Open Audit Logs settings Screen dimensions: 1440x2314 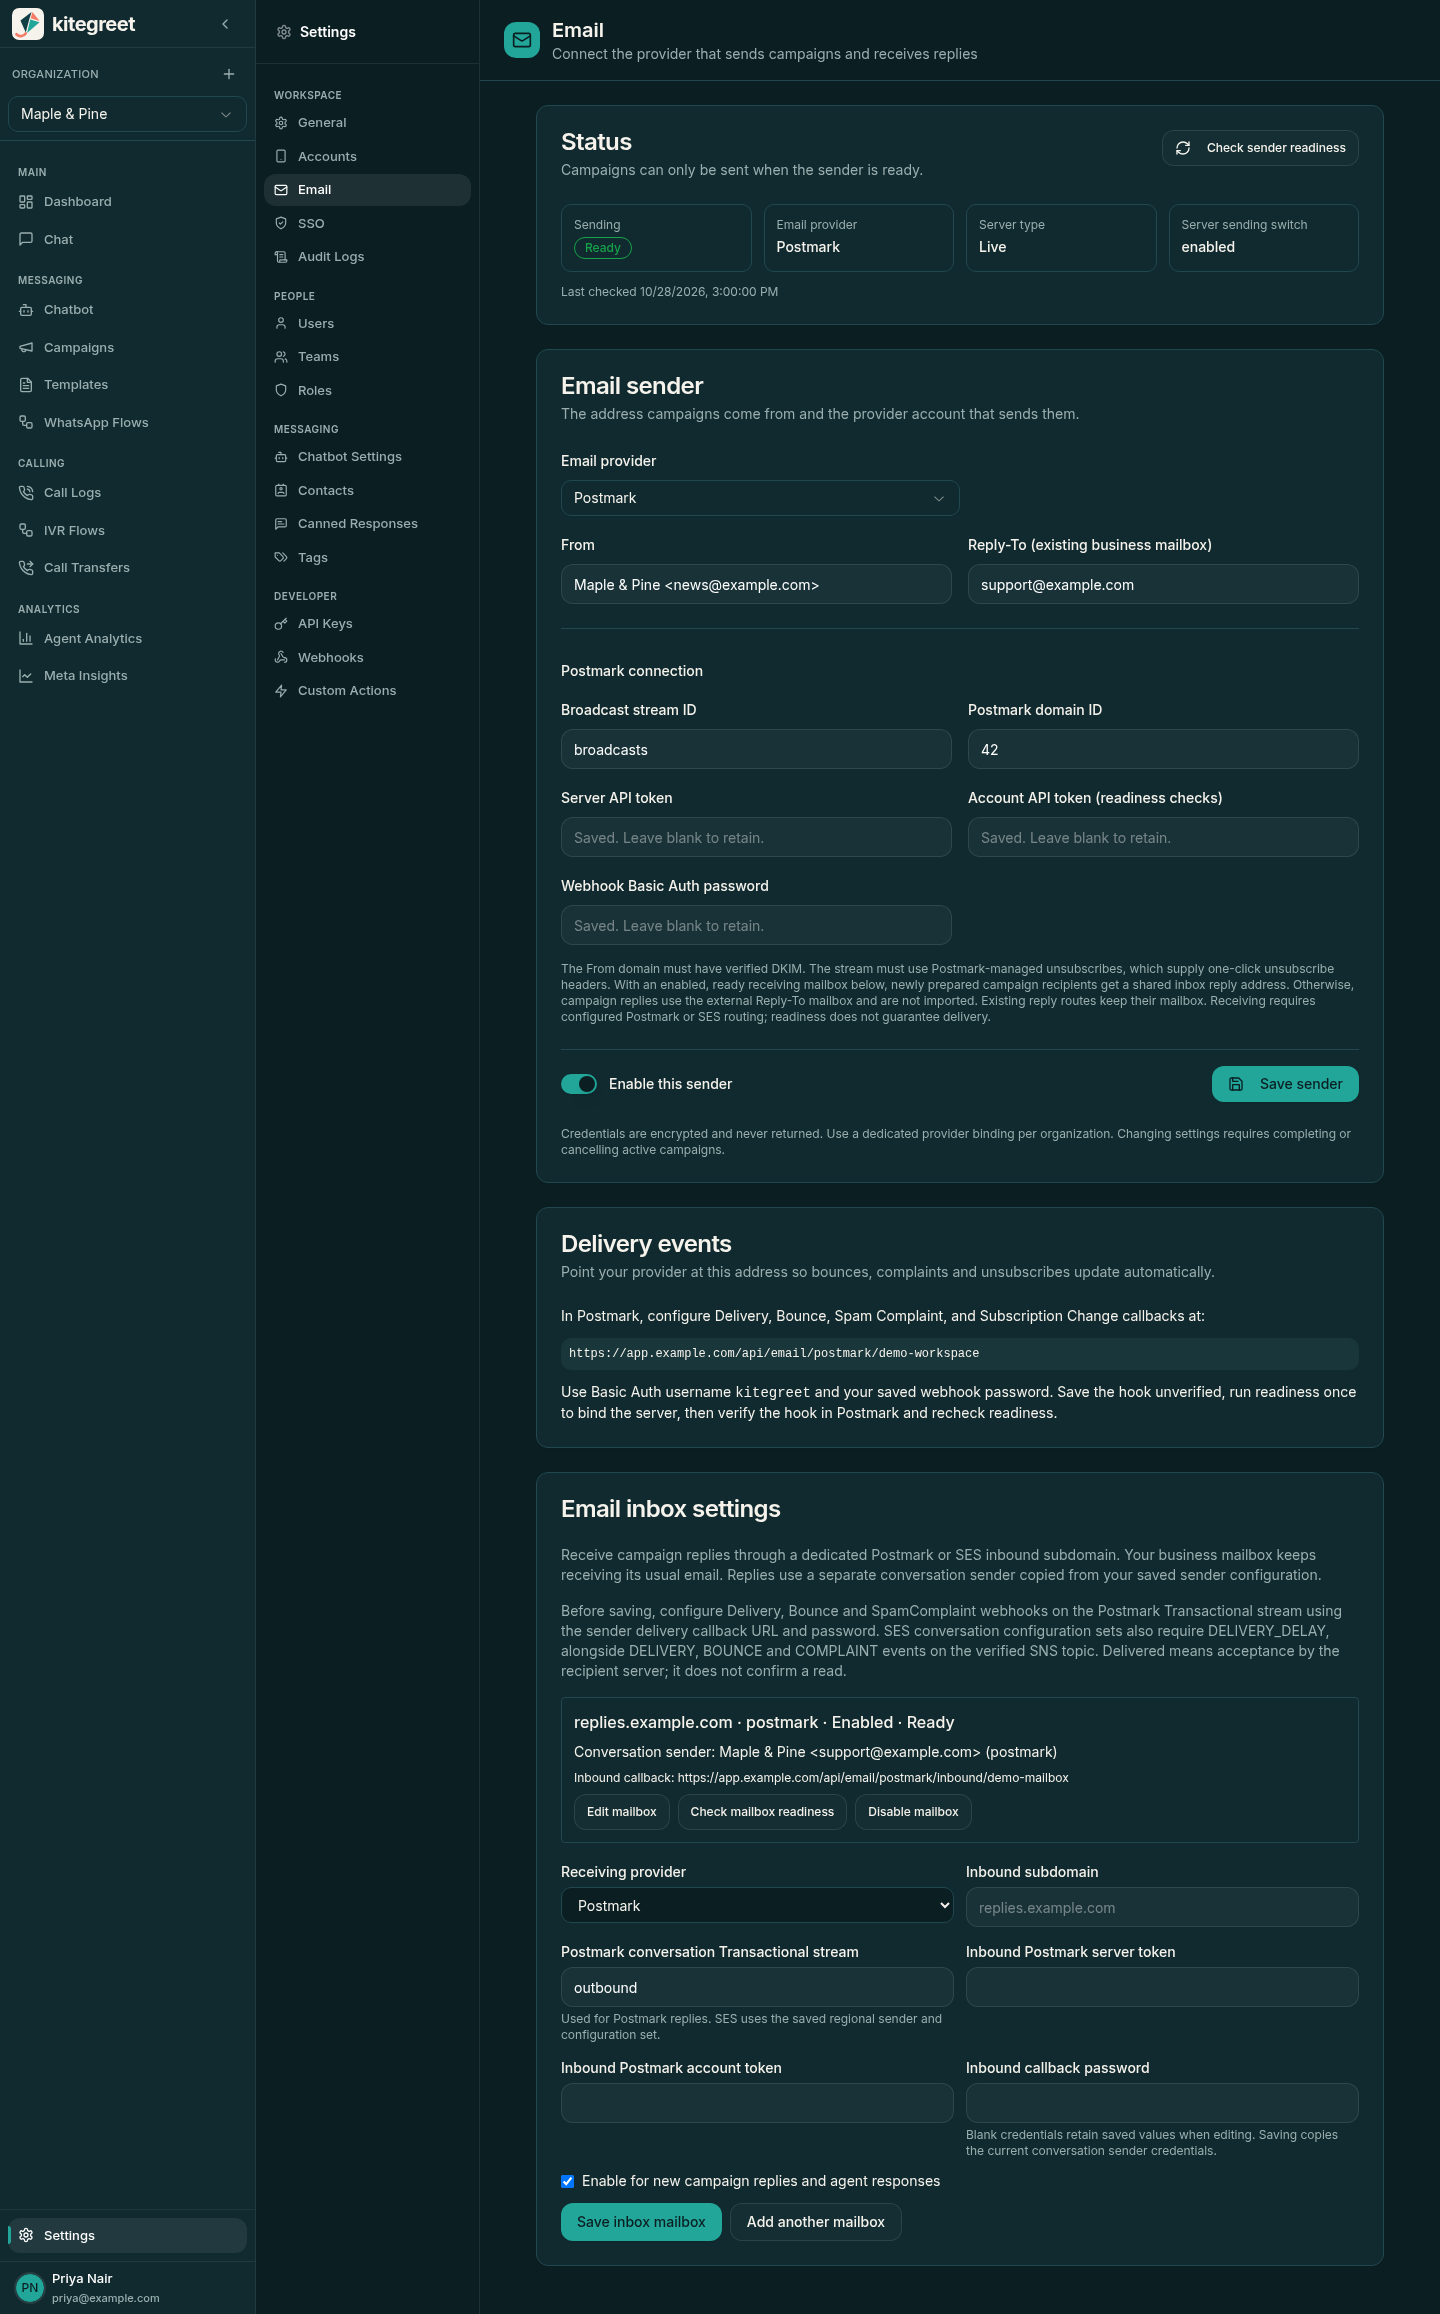(367, 257)
